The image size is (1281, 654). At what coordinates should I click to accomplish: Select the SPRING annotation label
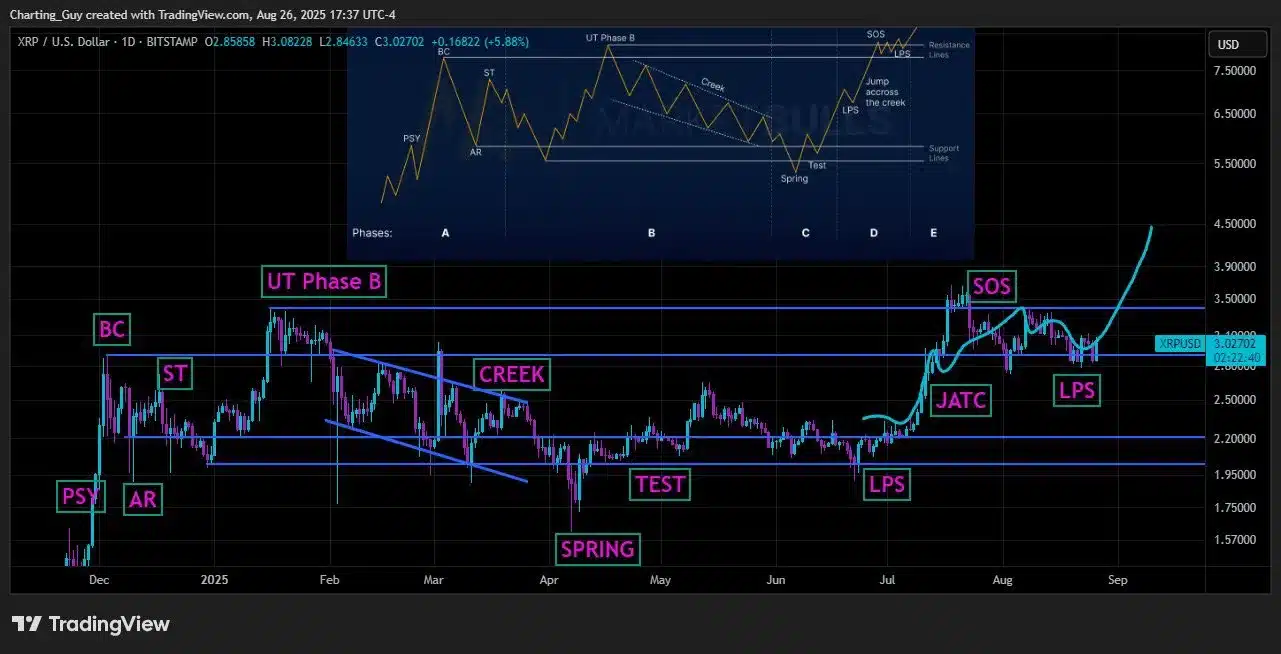click(x=597, y=549)
